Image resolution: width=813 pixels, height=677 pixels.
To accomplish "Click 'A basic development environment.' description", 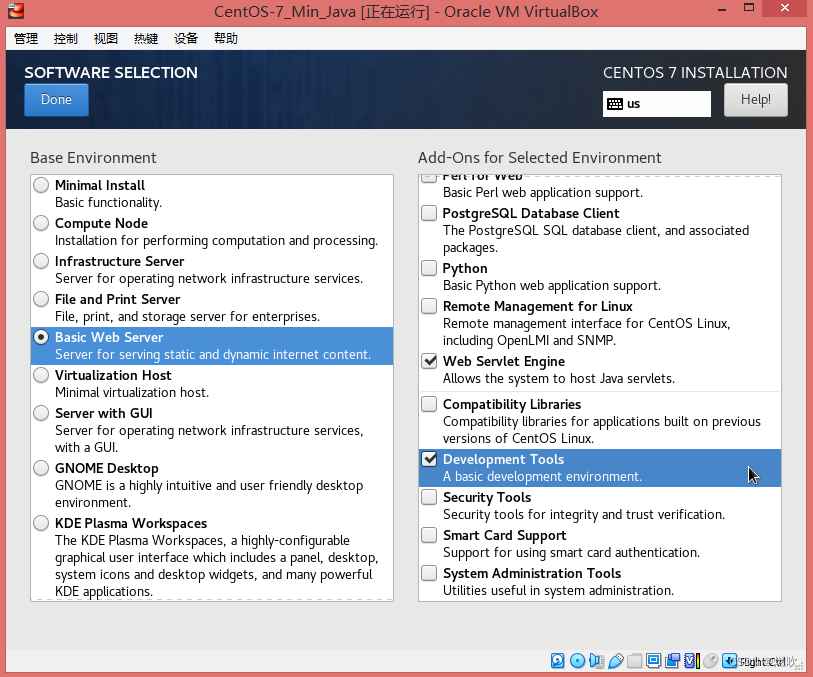I will tap(542, 476).
